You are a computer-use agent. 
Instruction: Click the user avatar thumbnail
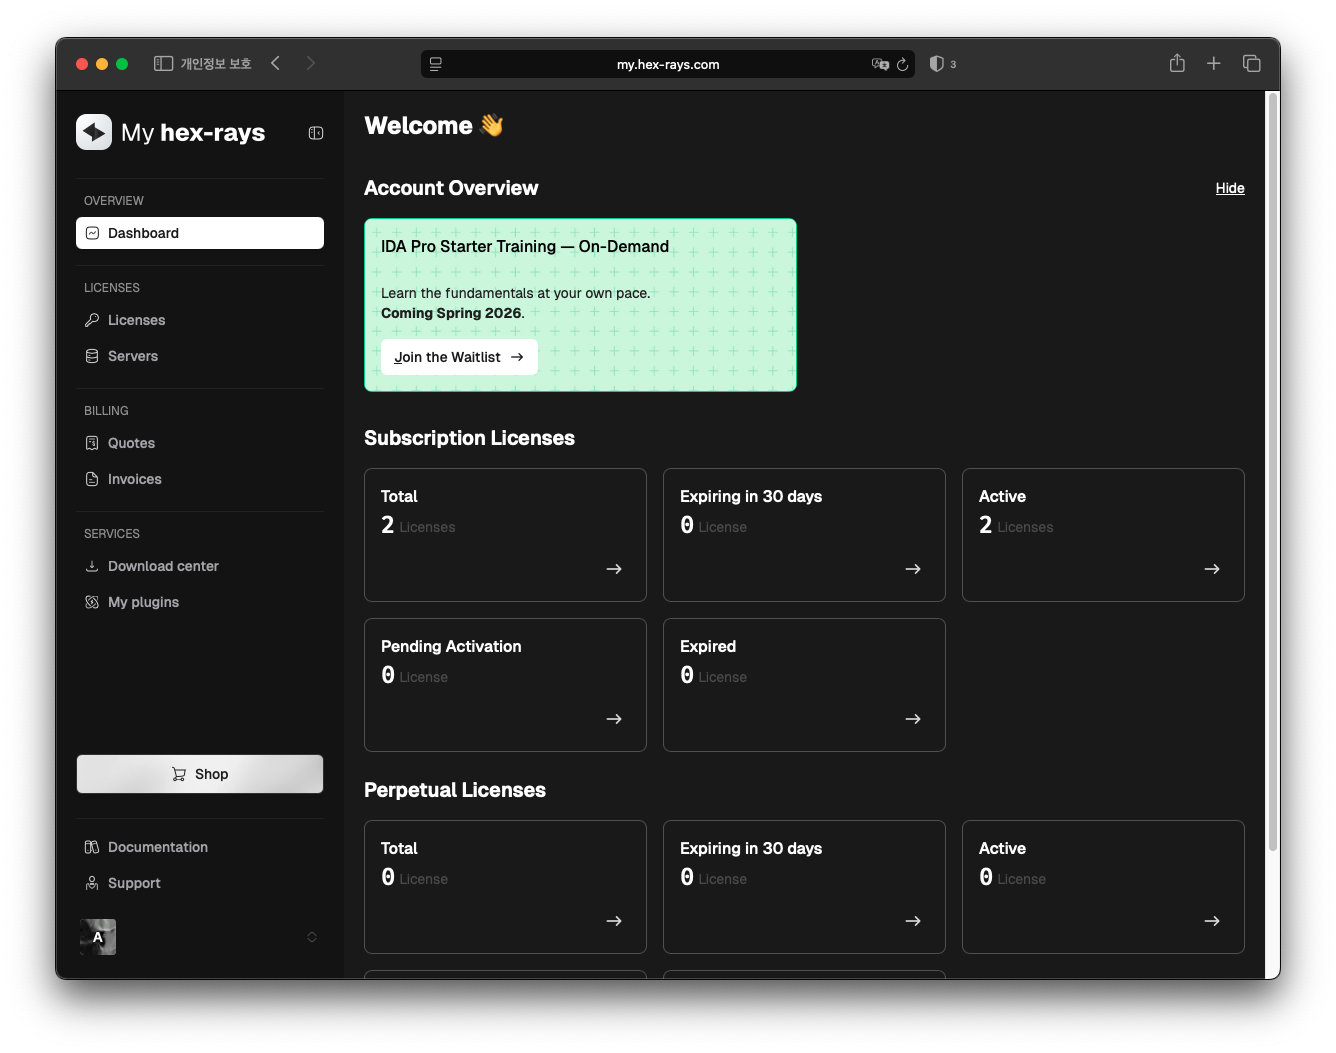pos(98,937)
